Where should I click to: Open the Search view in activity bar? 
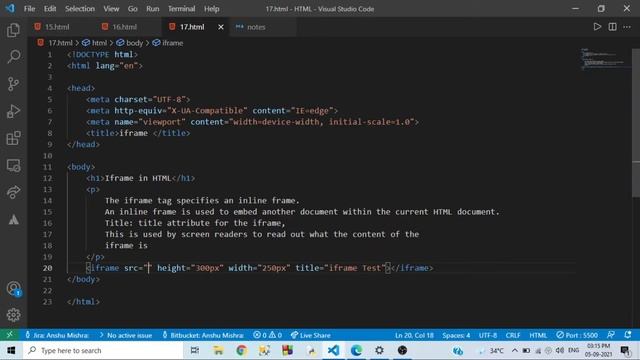coord(13,57)
